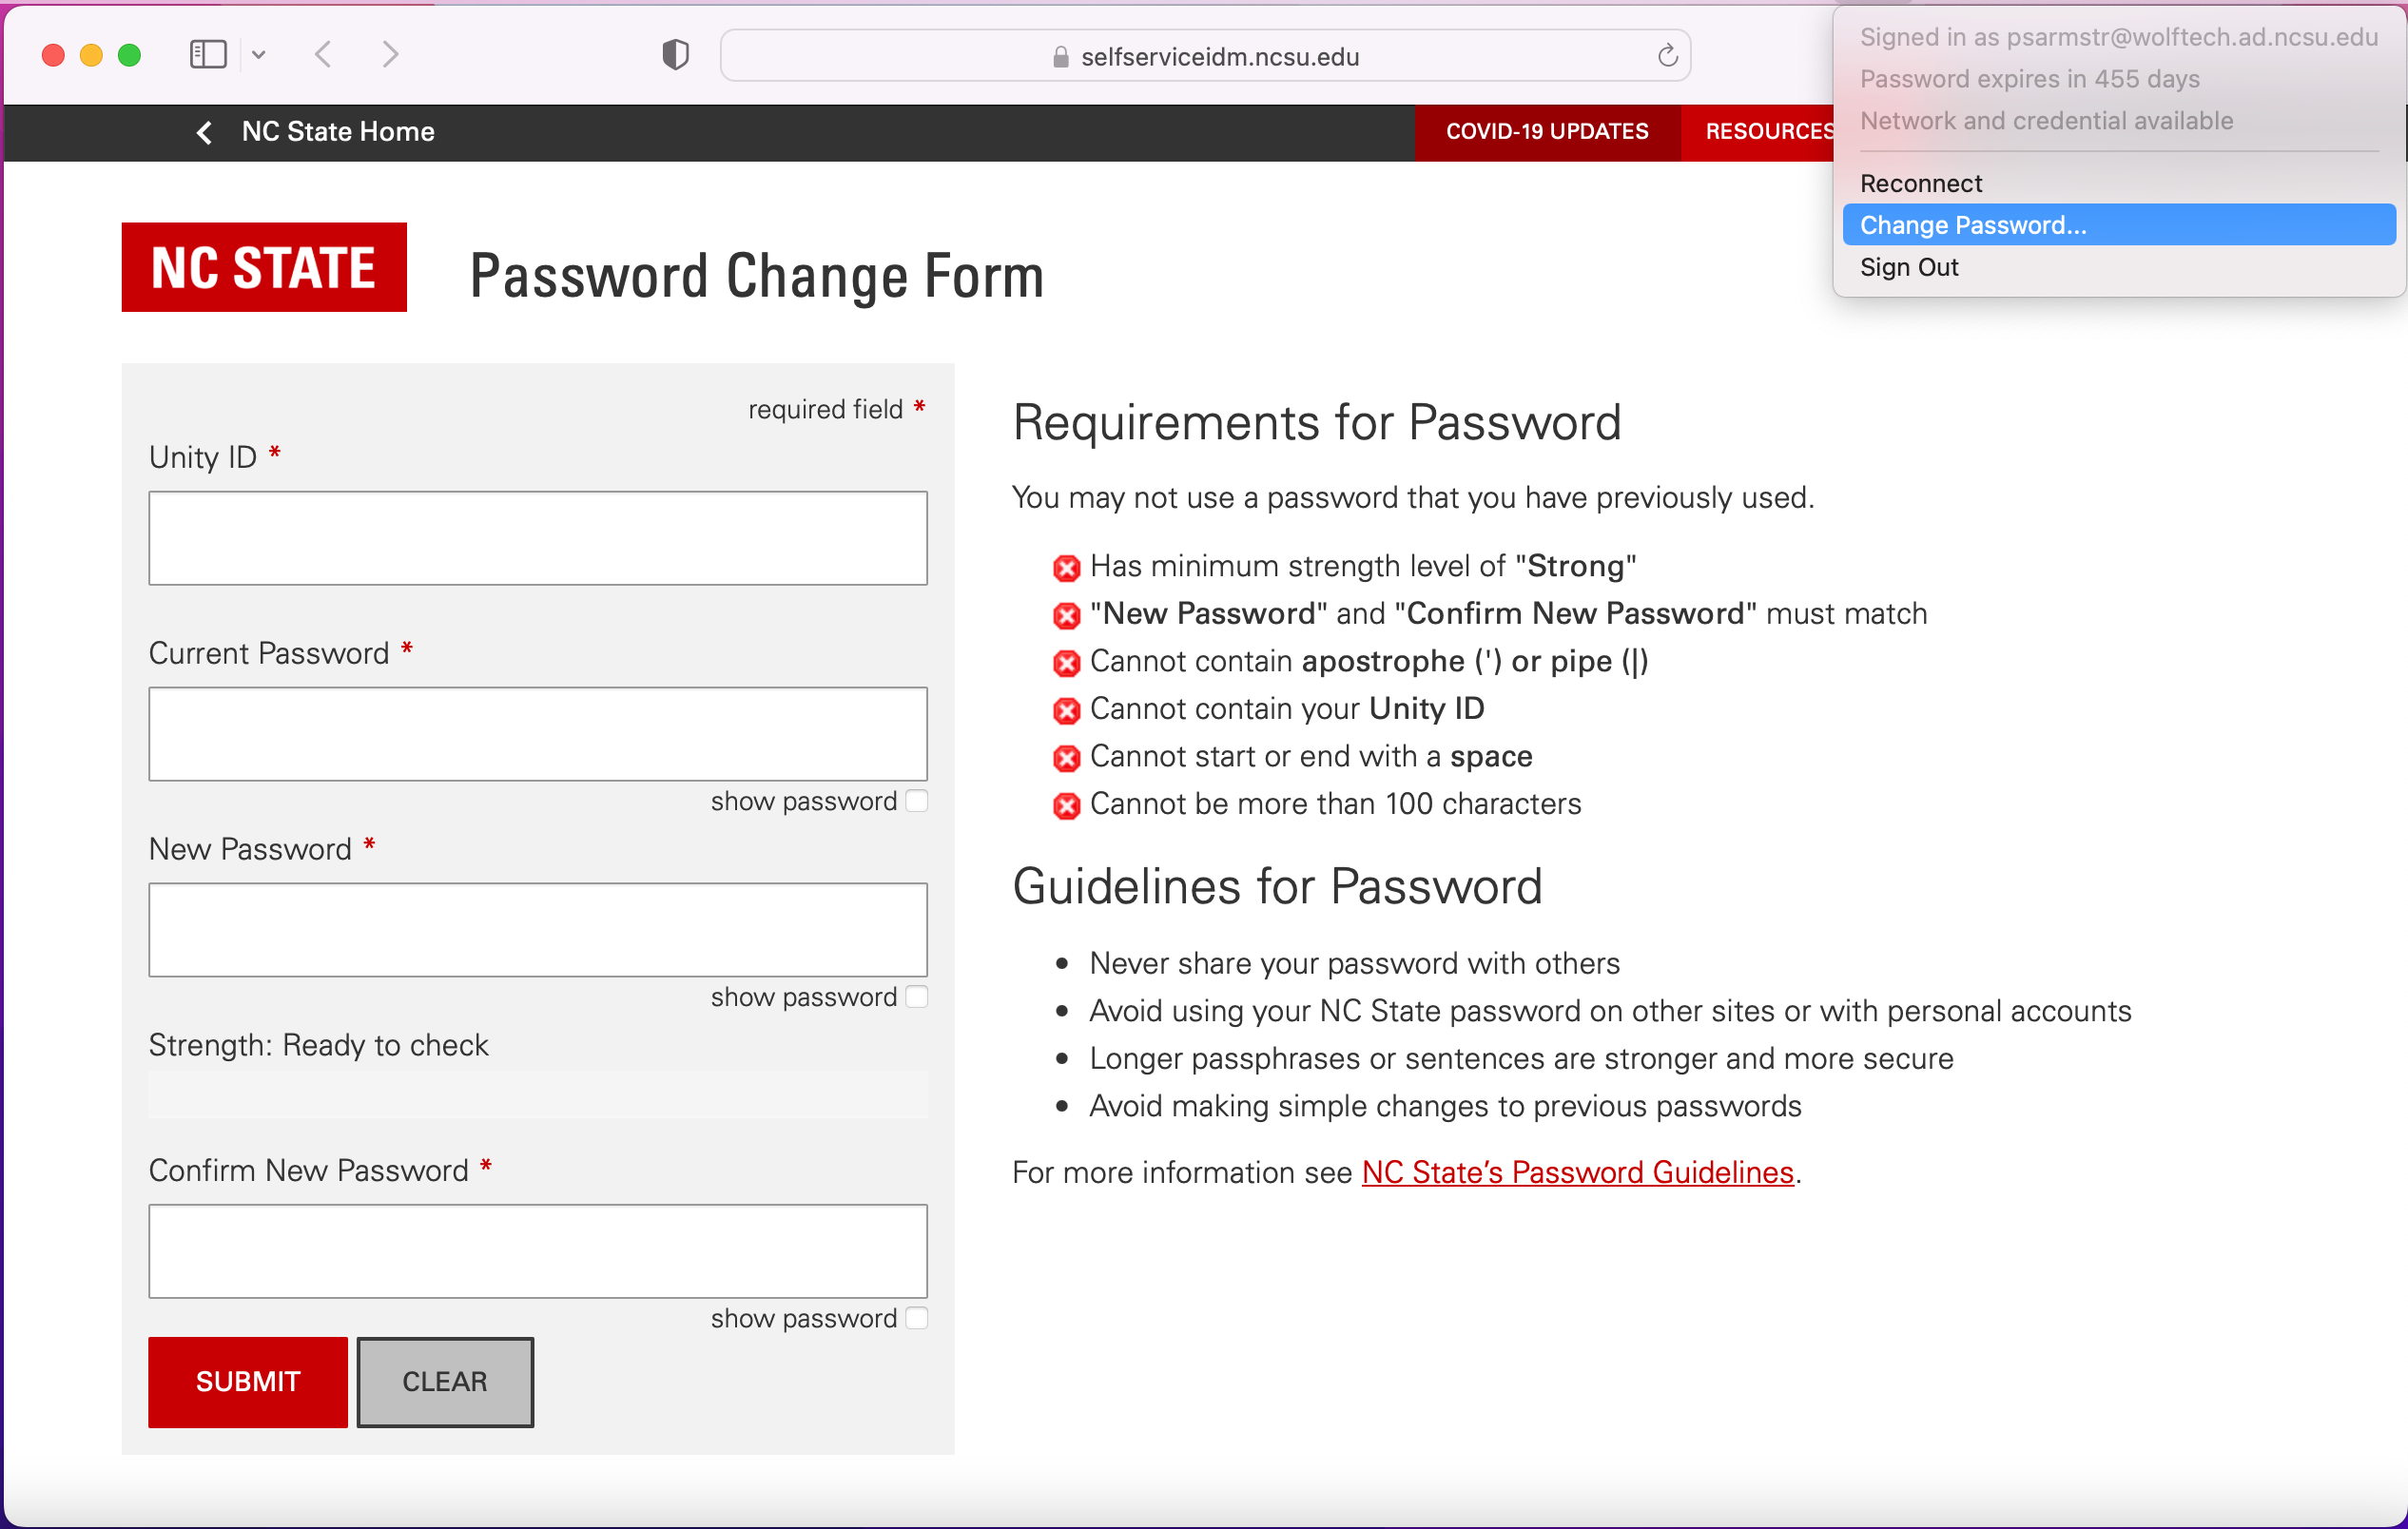Click the browser back arrow
This screenshot has width=2408, height=1529.
point(323,54)
